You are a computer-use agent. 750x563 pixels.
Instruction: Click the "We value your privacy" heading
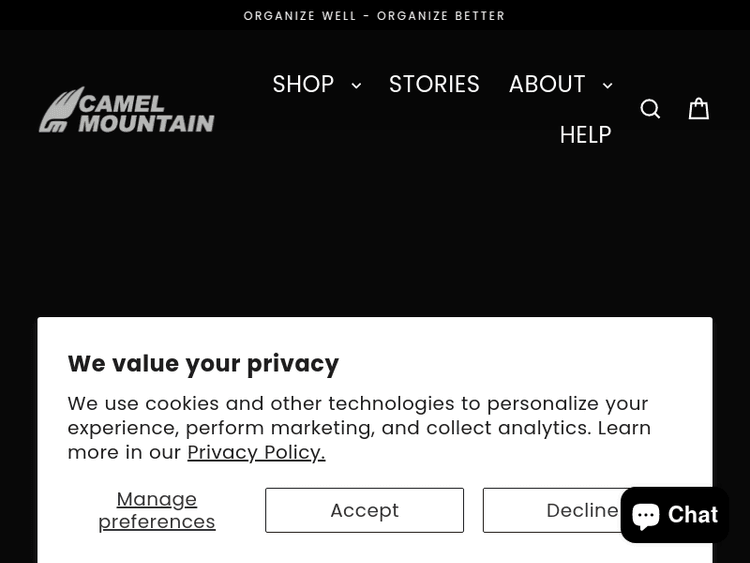[x=203, y=363]
